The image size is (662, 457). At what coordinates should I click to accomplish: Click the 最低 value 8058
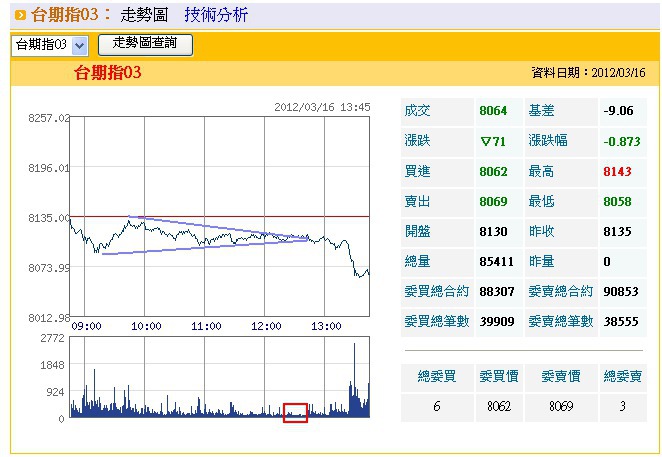[617, 201]
